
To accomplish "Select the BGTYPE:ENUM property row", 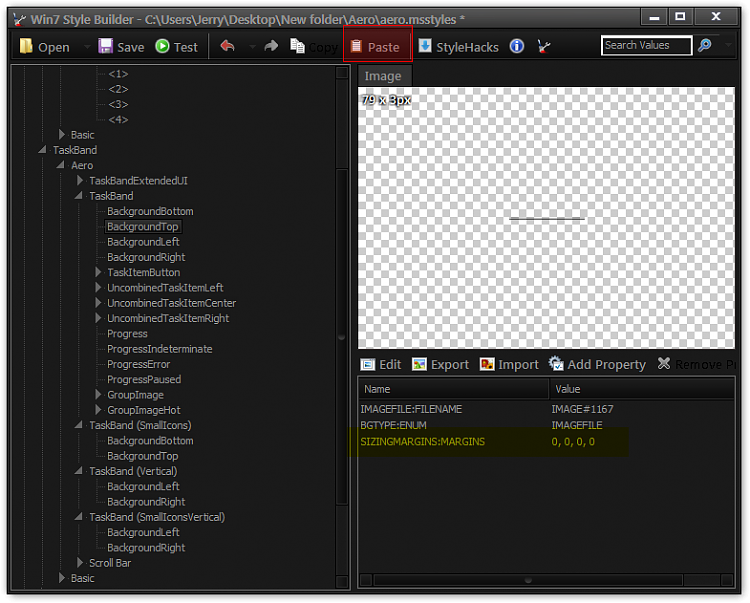I will click(546, 425).
